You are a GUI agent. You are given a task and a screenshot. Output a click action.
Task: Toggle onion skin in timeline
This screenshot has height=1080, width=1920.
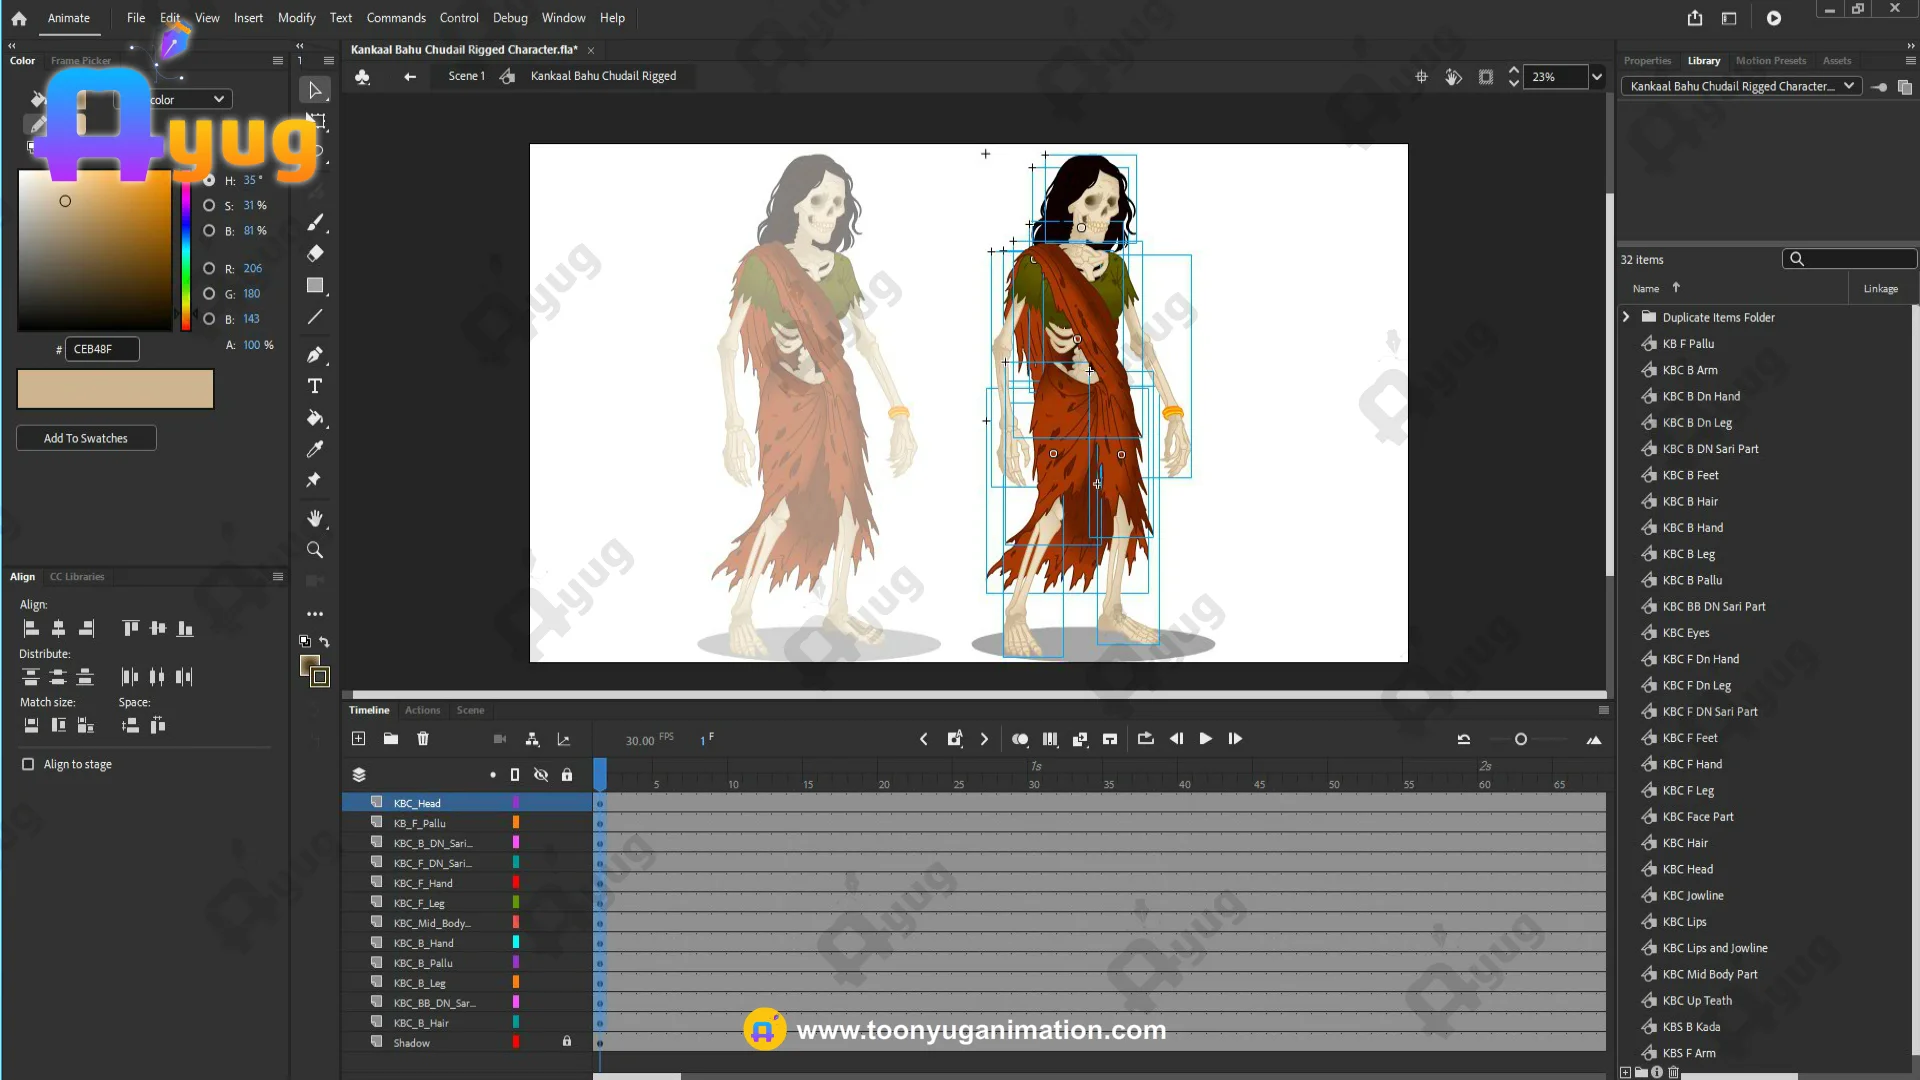[x=1020, y=739]
